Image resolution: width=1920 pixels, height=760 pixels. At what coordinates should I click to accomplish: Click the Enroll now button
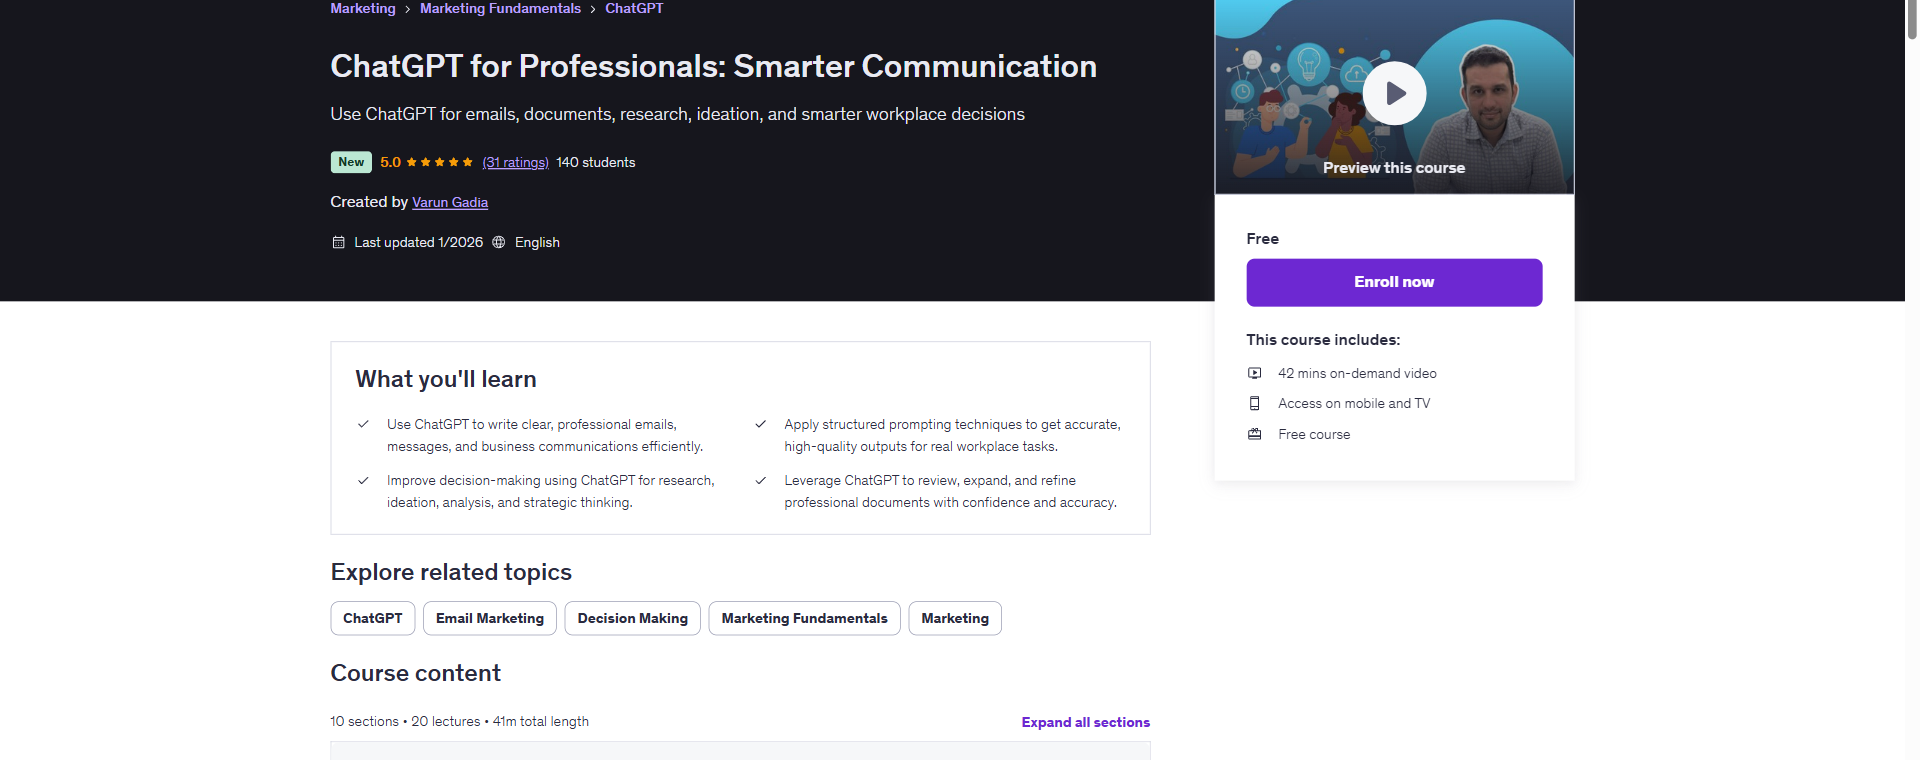(1394, 282)
